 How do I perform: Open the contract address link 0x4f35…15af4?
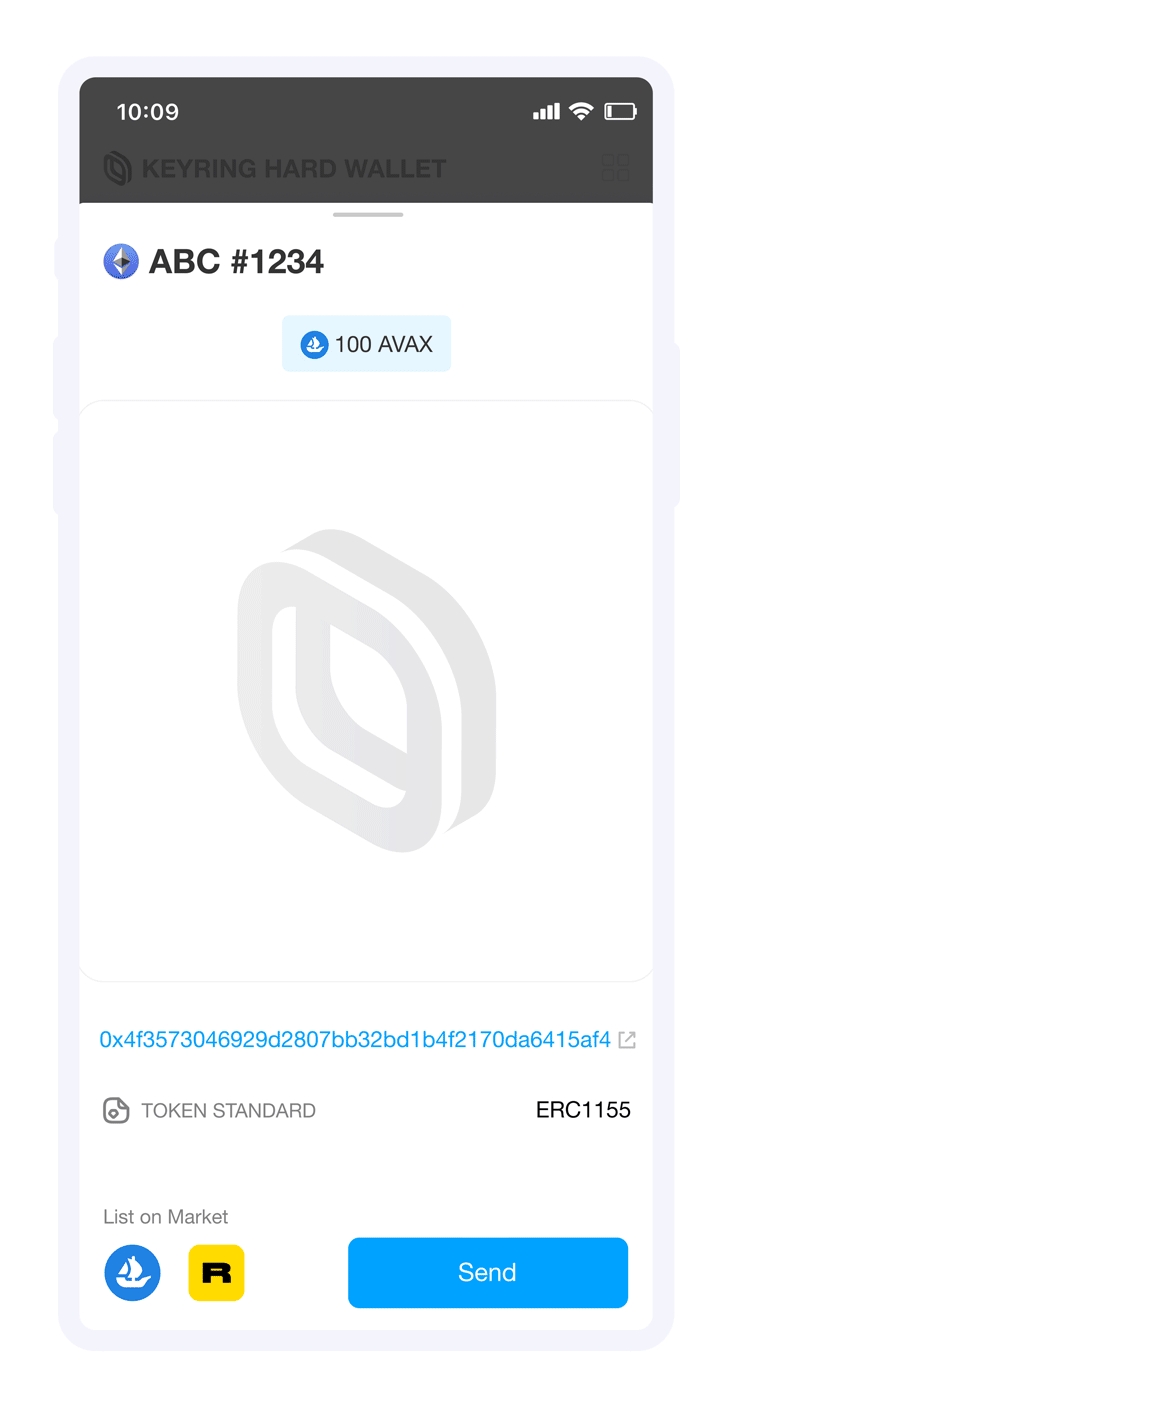[355, 1039]
